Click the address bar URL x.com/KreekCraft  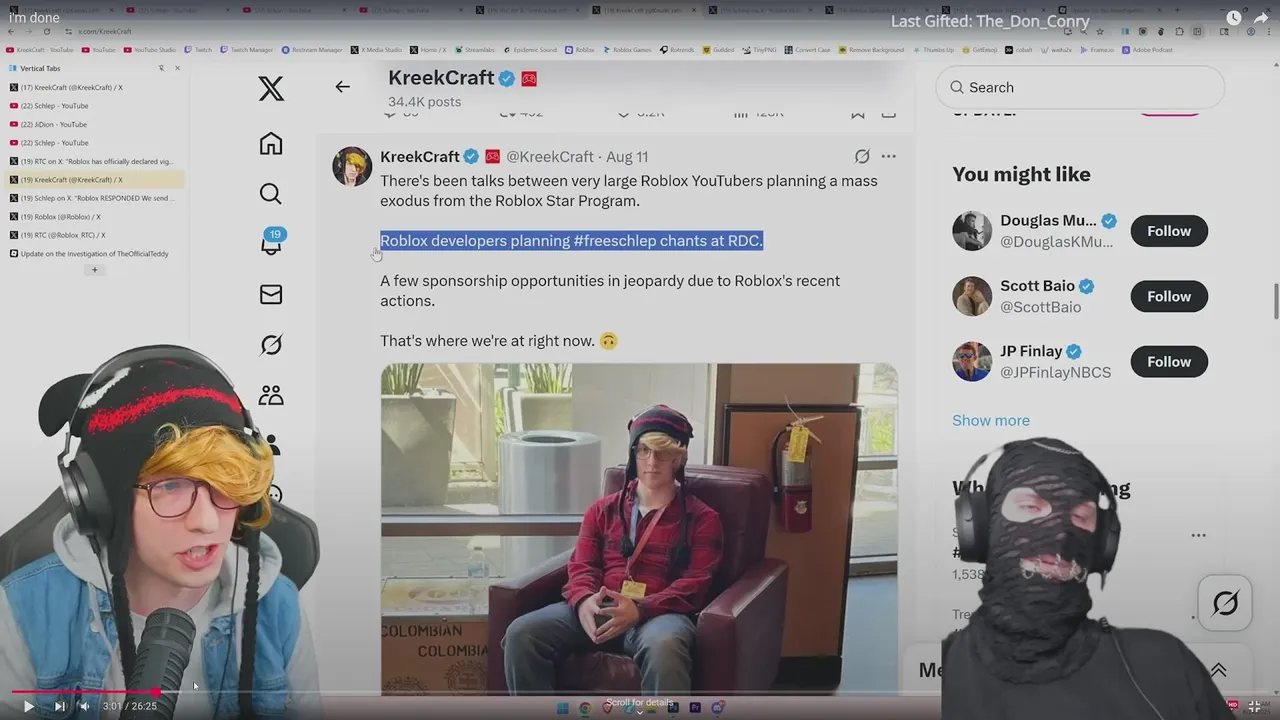(x=105, y=32)
